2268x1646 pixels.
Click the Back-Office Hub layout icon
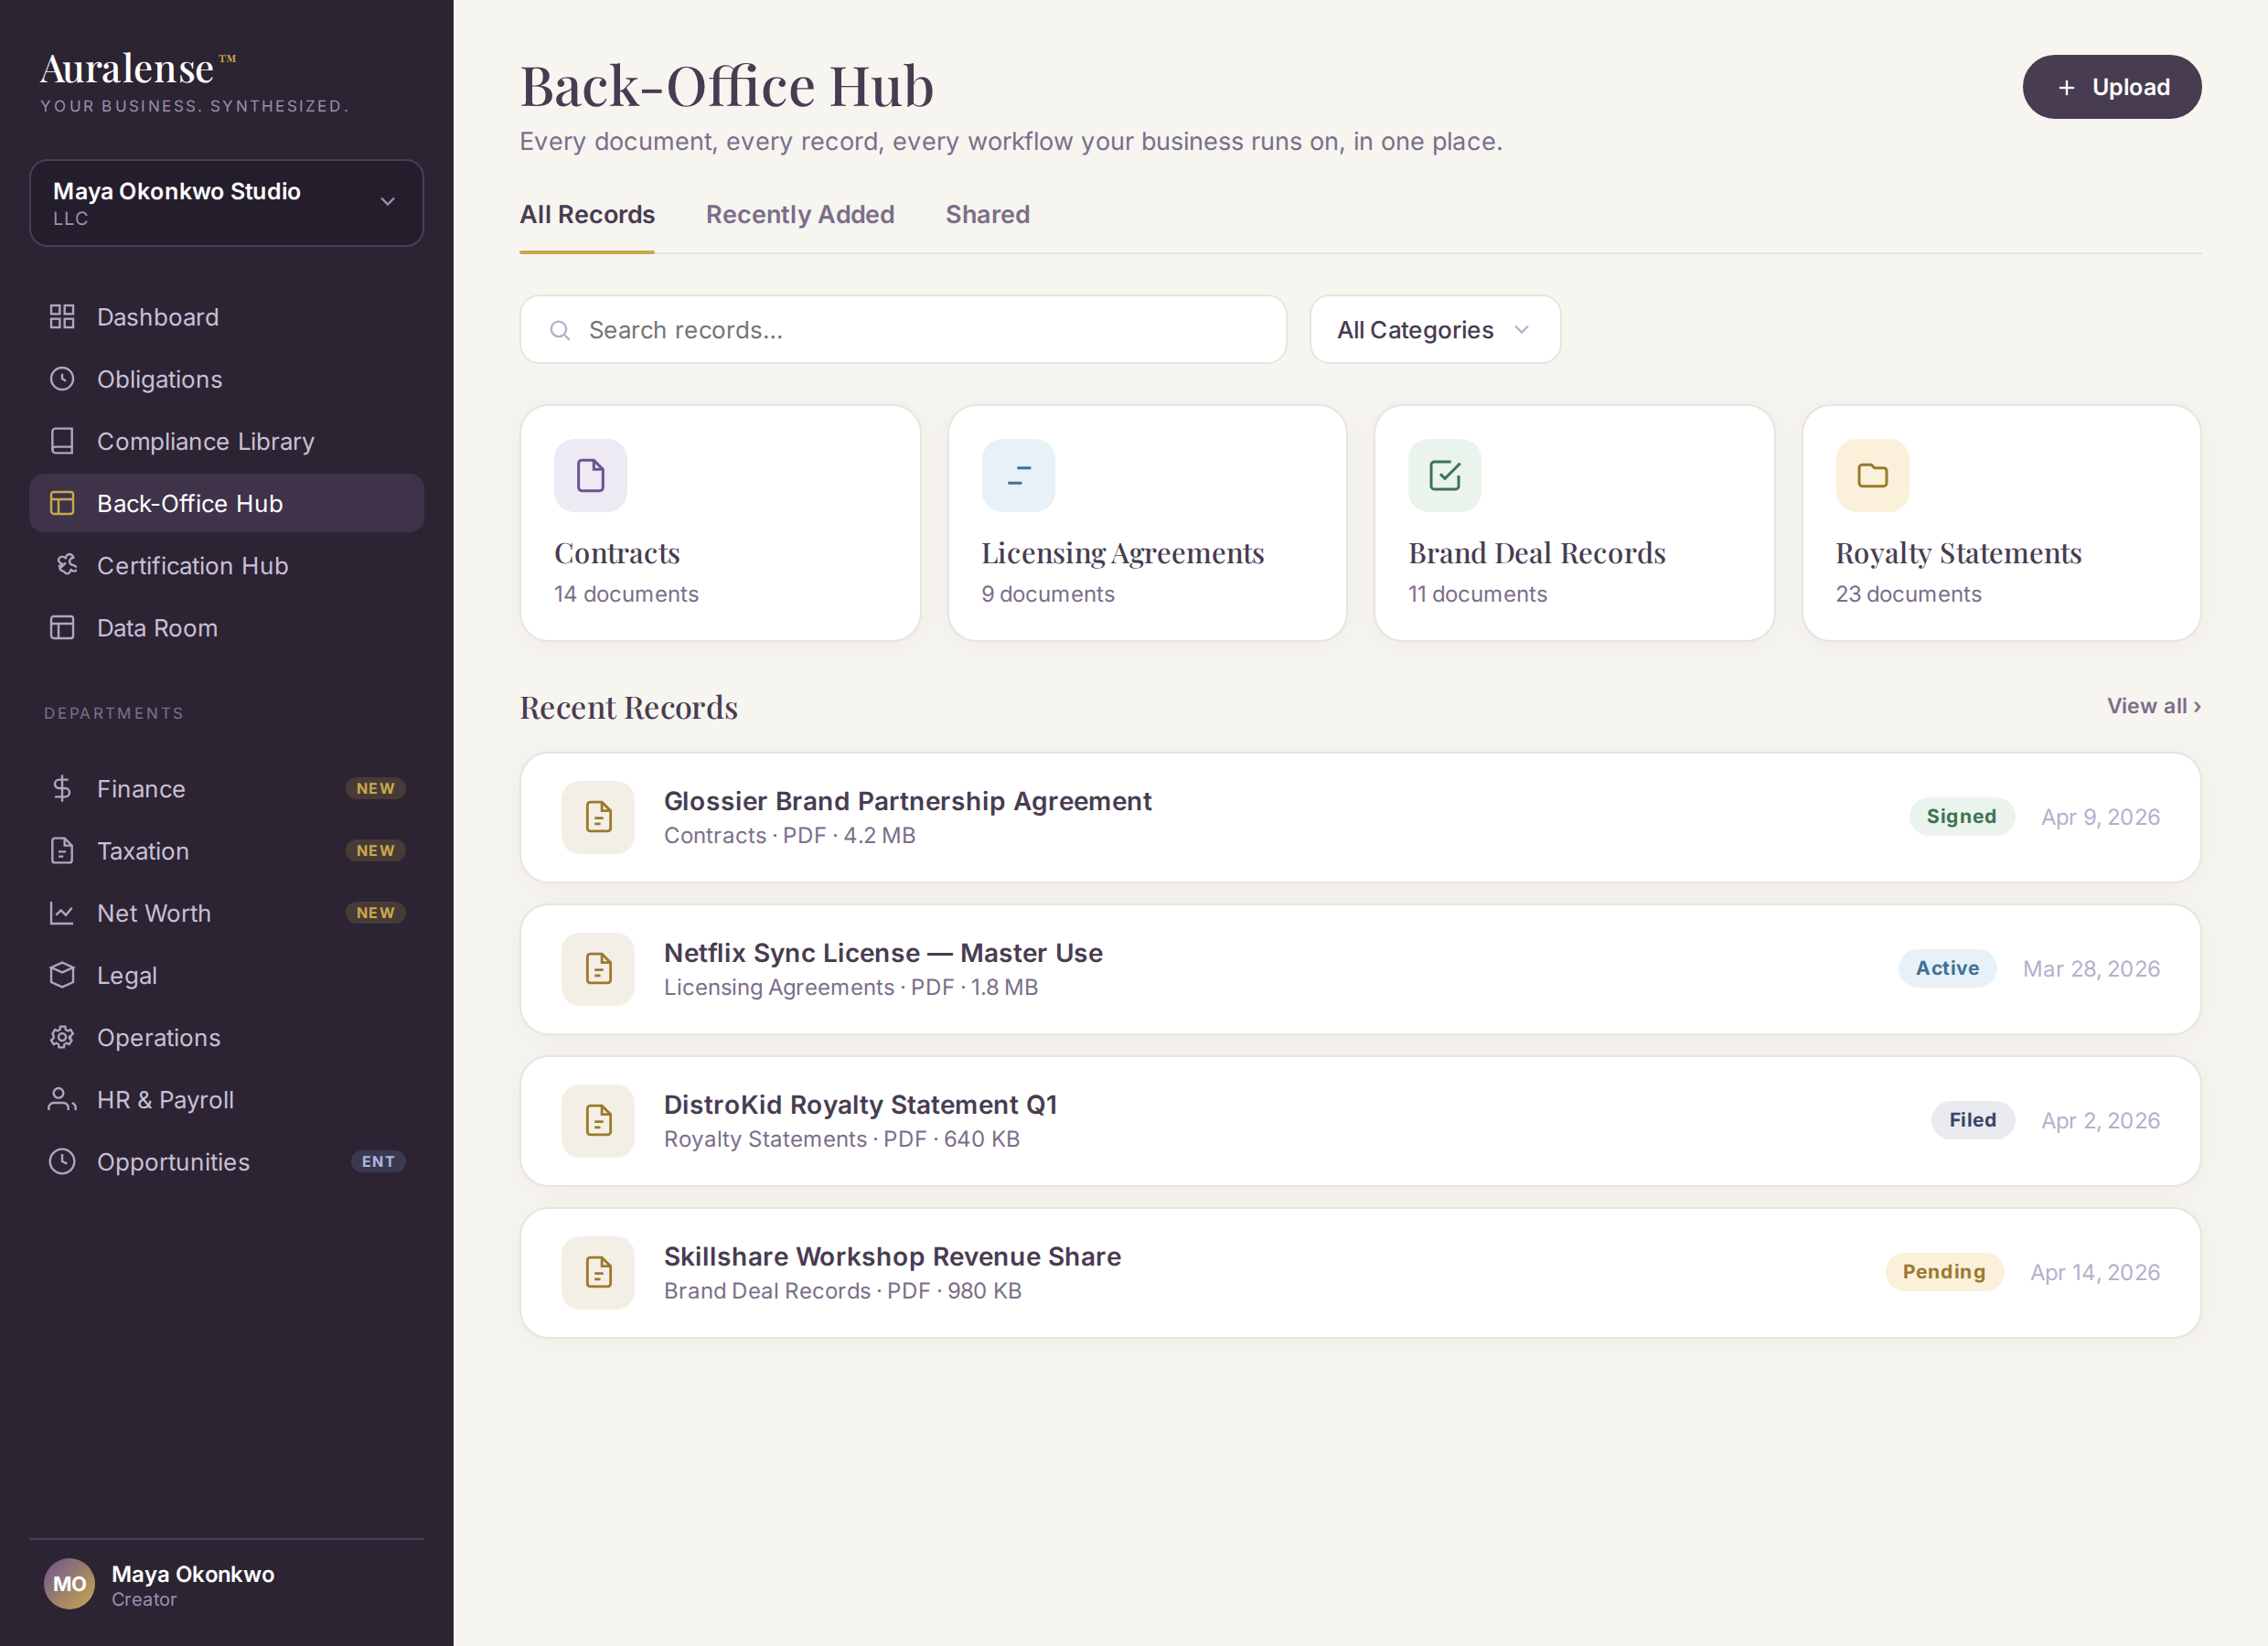pos(62,503)
